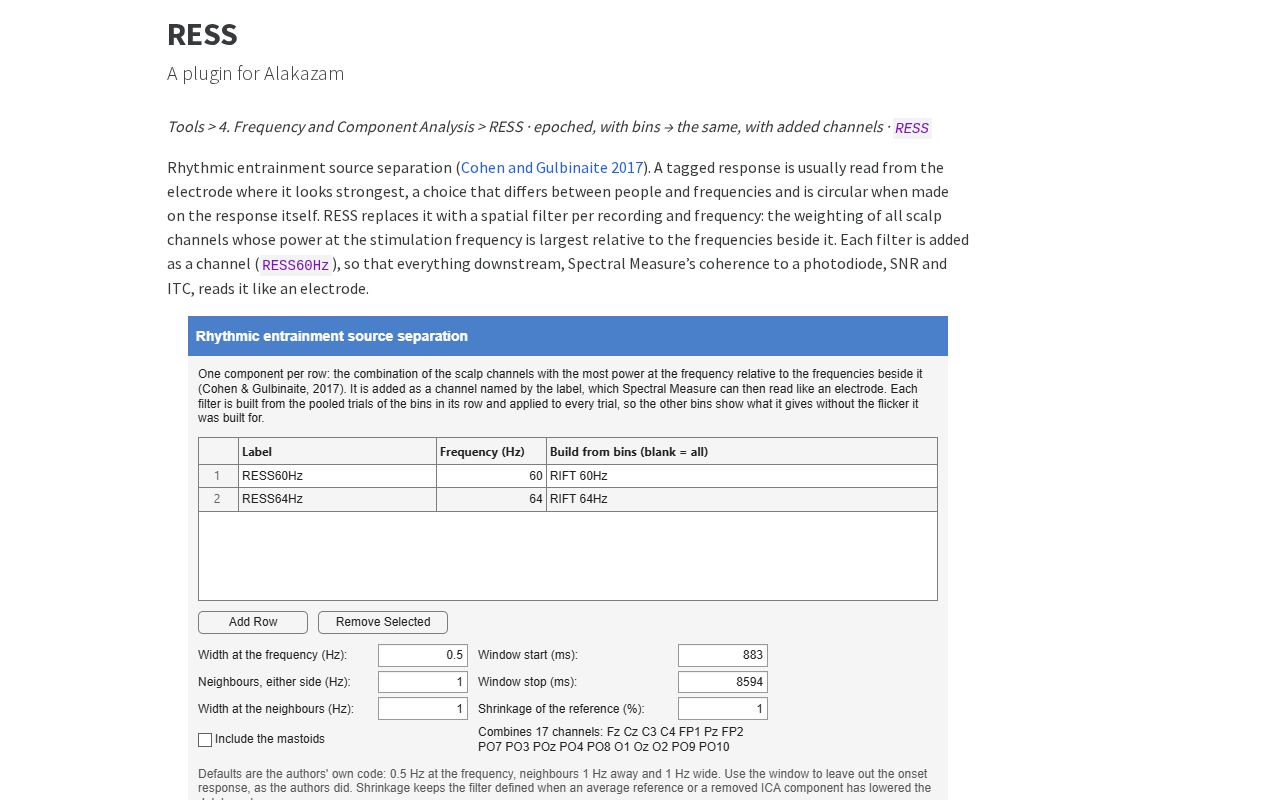Open the Cohen and Gulbinaite 2017 link

point(552,167)
